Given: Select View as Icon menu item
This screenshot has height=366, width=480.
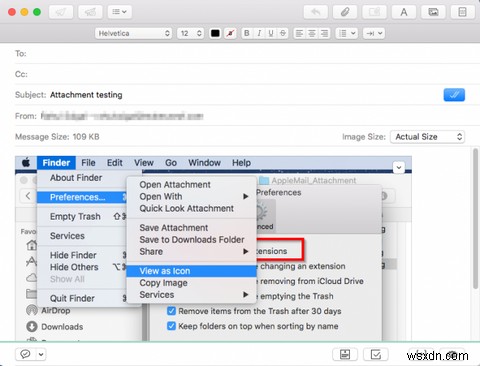Looking at the screenshot, I should pyautogui.click(x=192, y=271).
